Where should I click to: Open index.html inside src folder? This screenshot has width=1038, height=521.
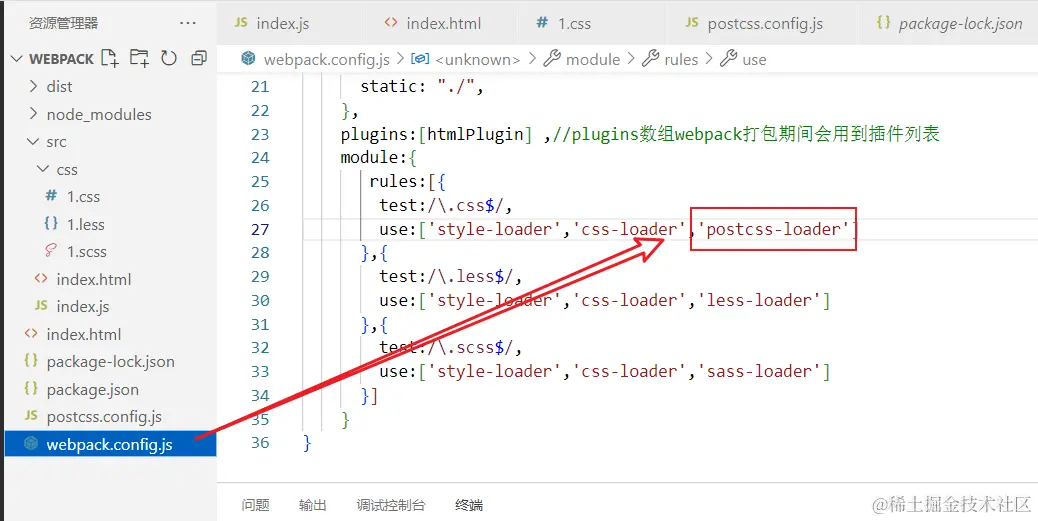pos(94,279)
